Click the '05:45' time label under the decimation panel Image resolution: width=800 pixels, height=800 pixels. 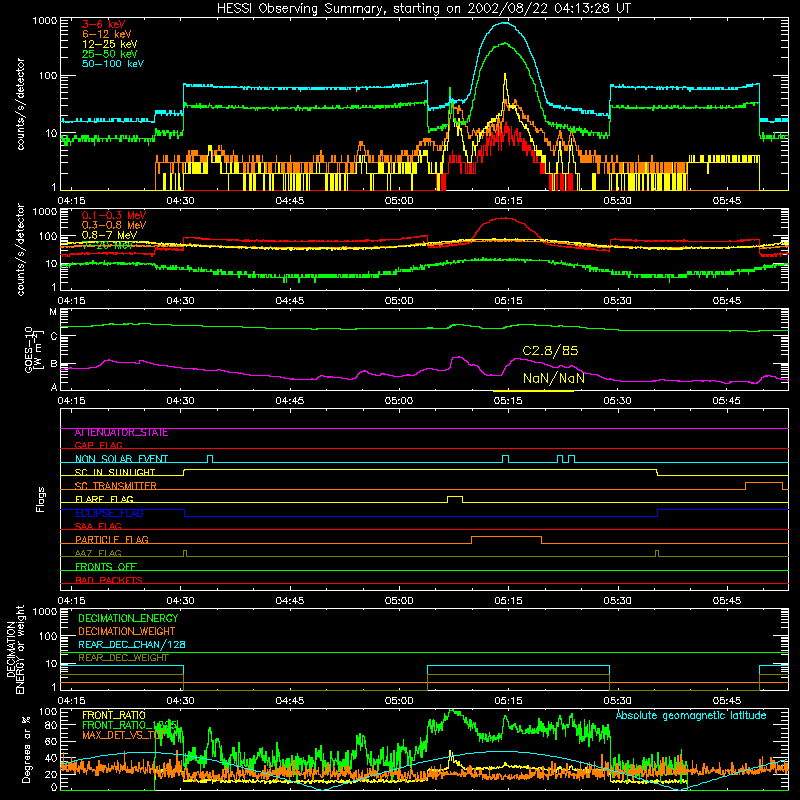coord(726,701)
